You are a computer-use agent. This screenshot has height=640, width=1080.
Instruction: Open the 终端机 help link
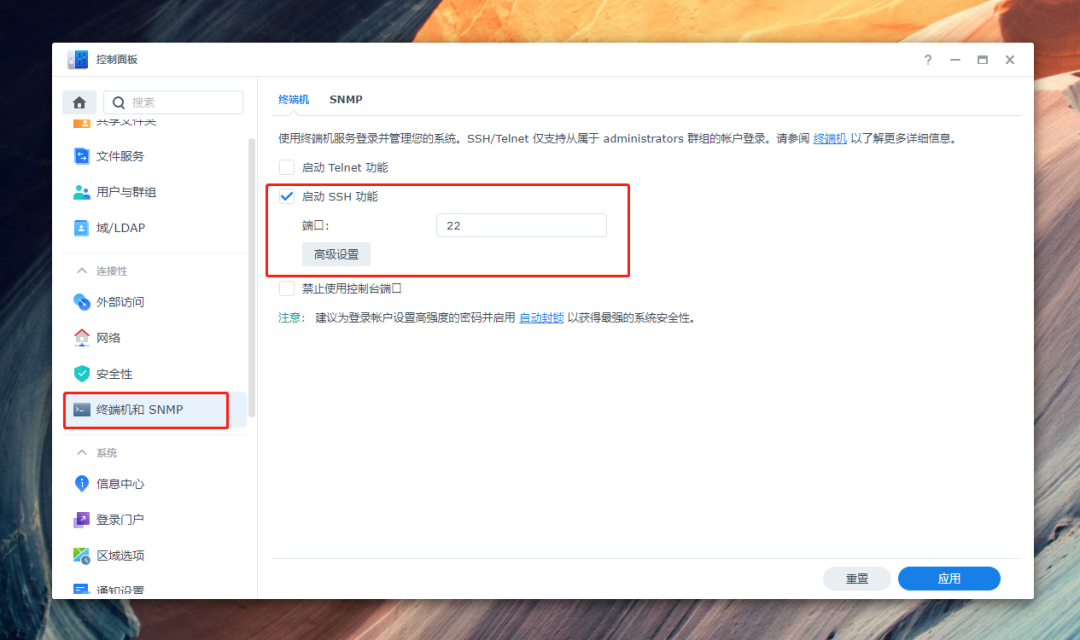click(829, 138)
